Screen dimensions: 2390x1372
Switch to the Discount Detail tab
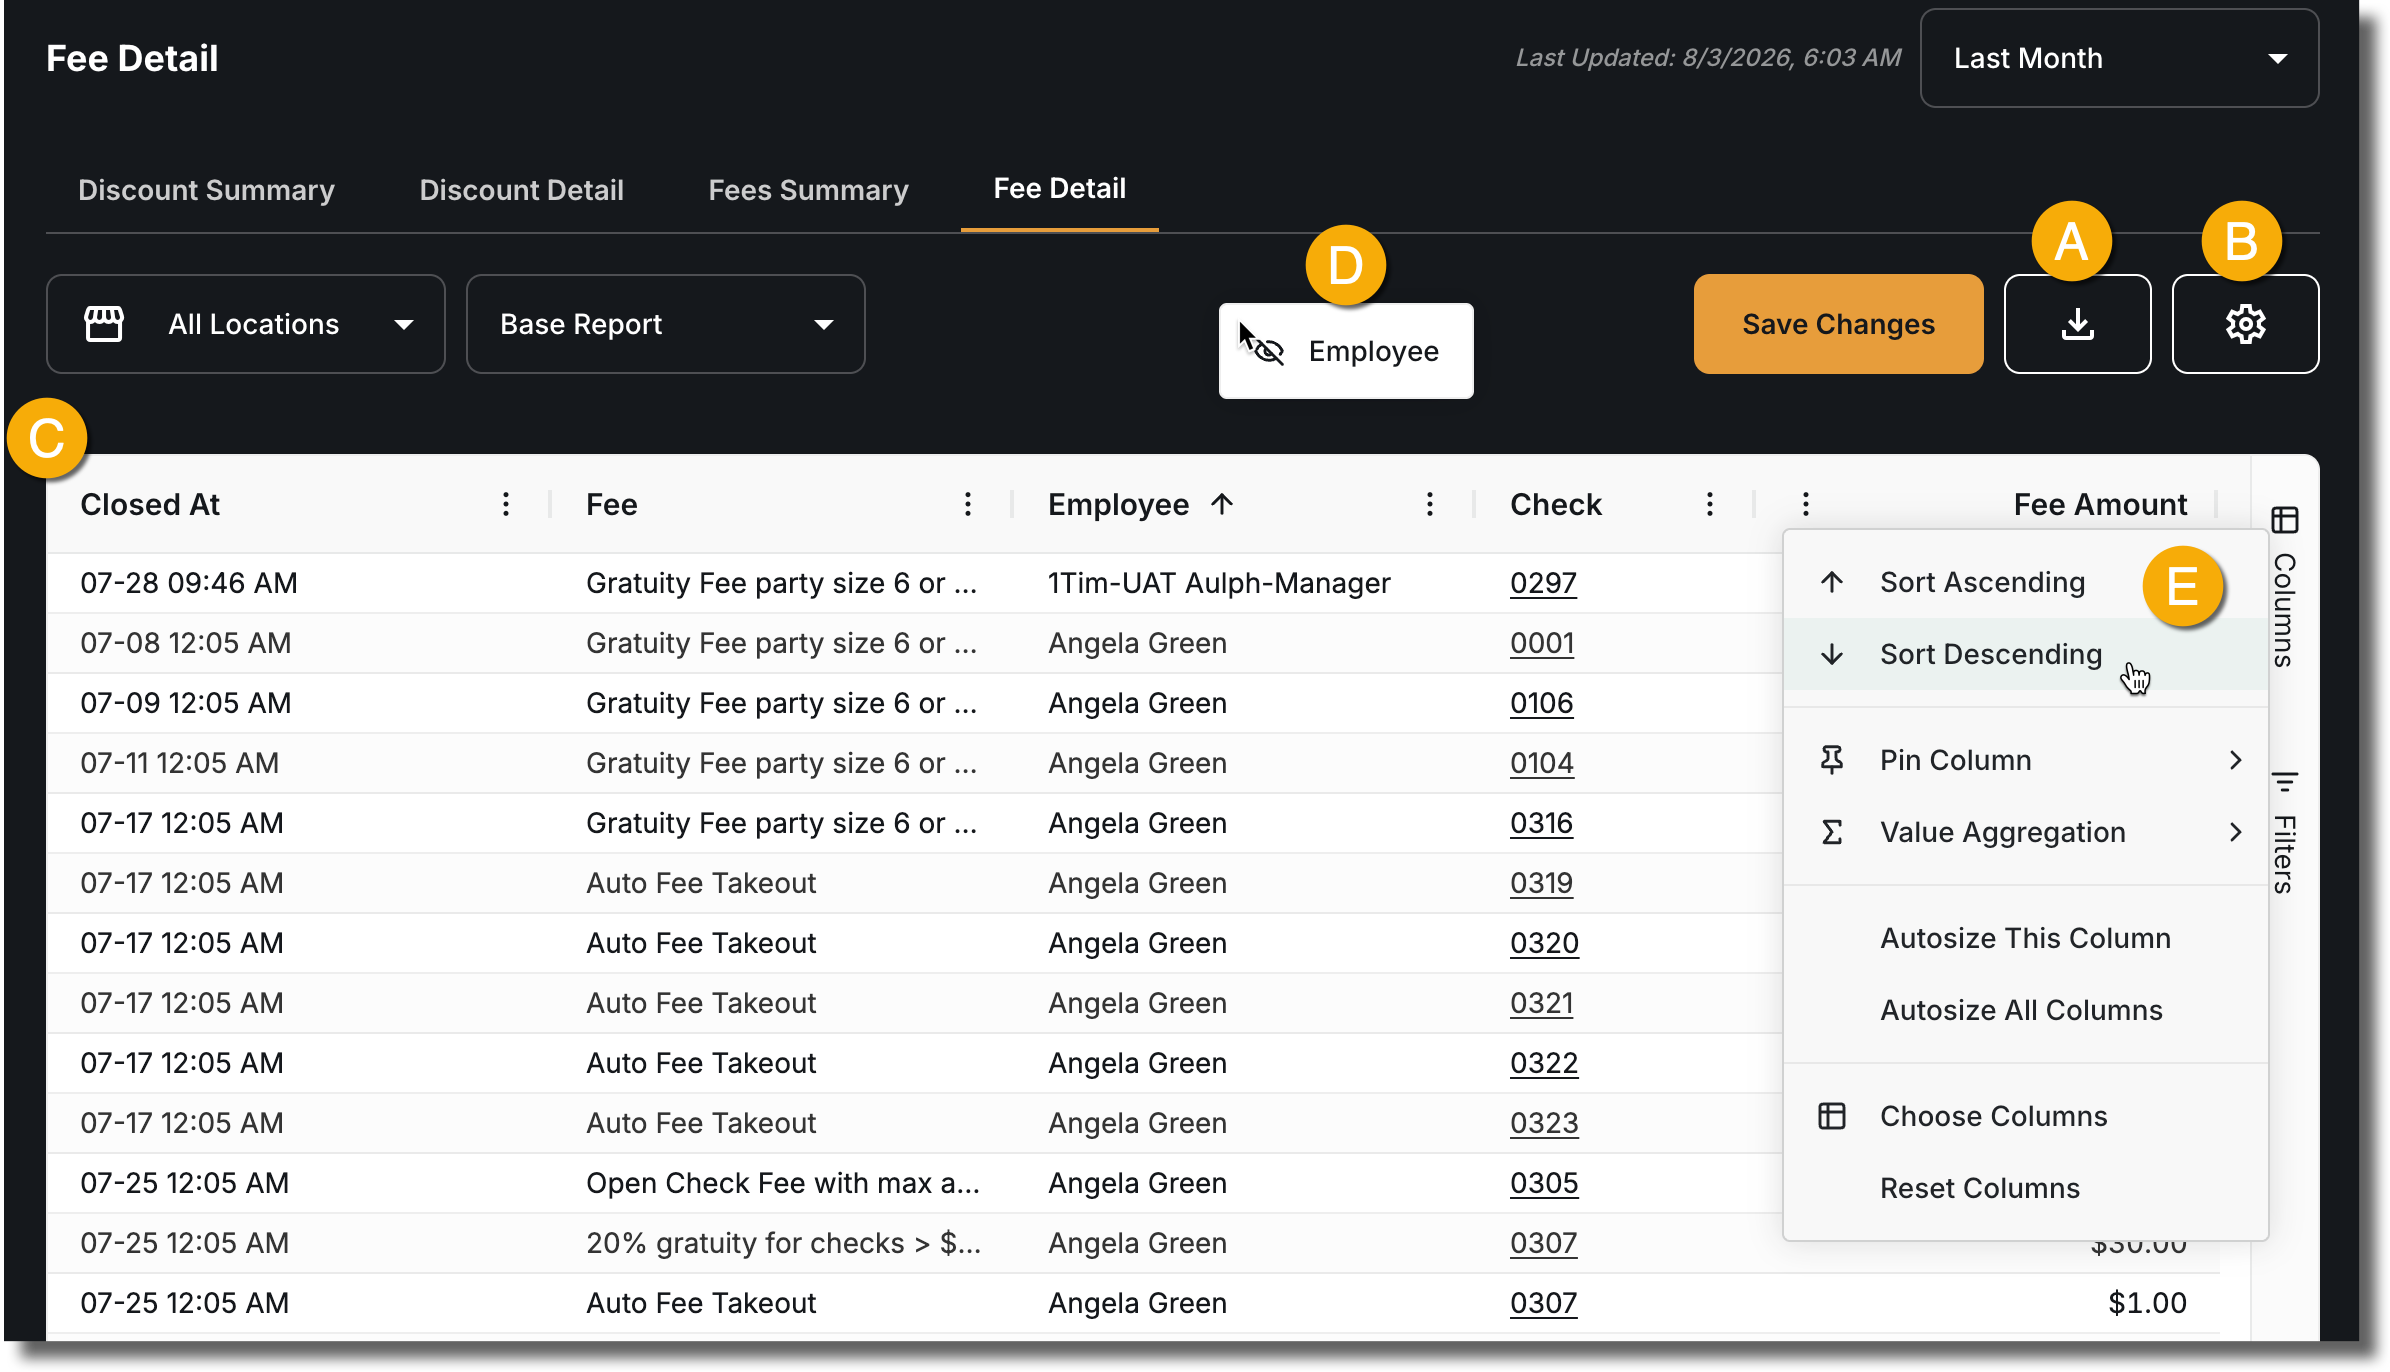521,190
